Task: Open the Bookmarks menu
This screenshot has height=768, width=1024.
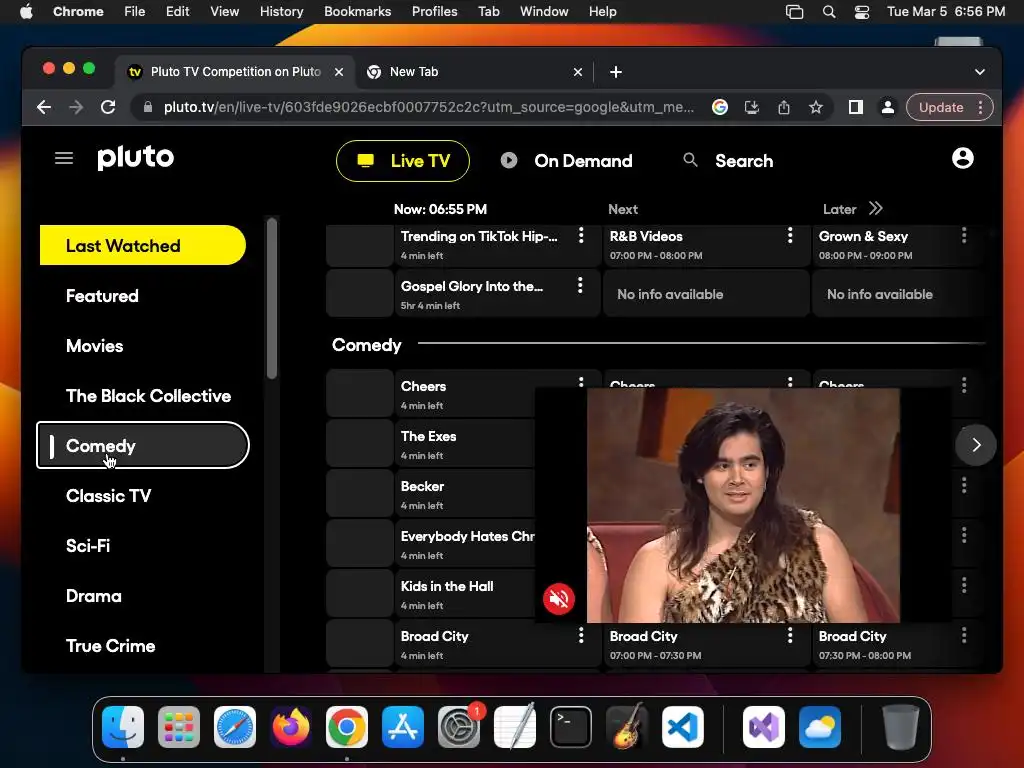Action: 357,11
